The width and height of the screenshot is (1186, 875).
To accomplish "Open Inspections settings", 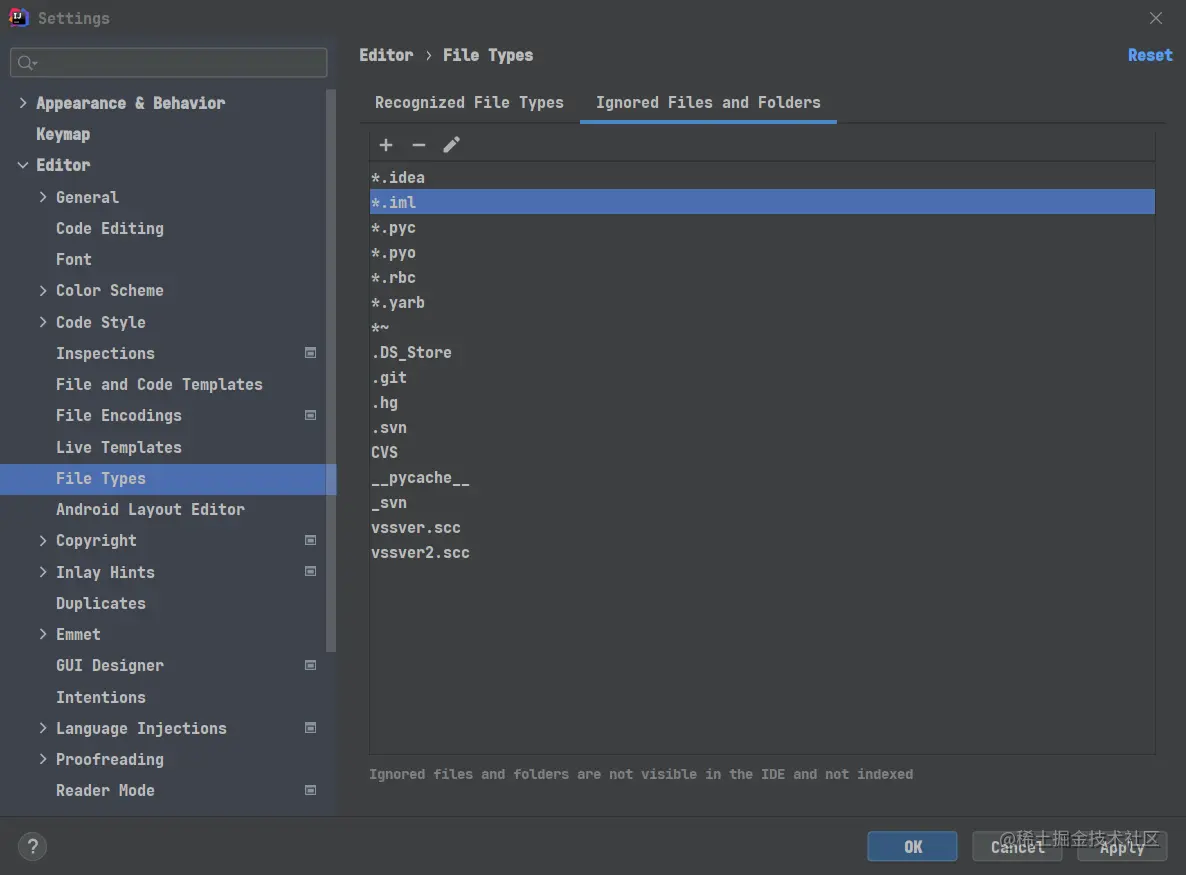I will (x=105, y=353).
